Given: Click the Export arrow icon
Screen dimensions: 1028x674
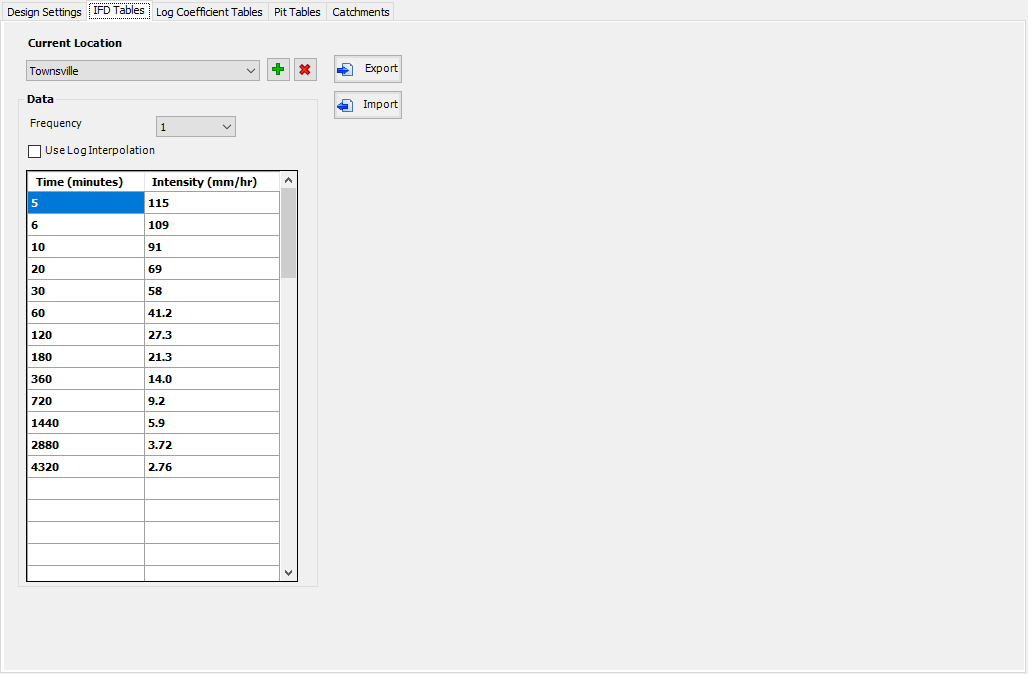Looking at the screenshot, I should pos(344,69).
